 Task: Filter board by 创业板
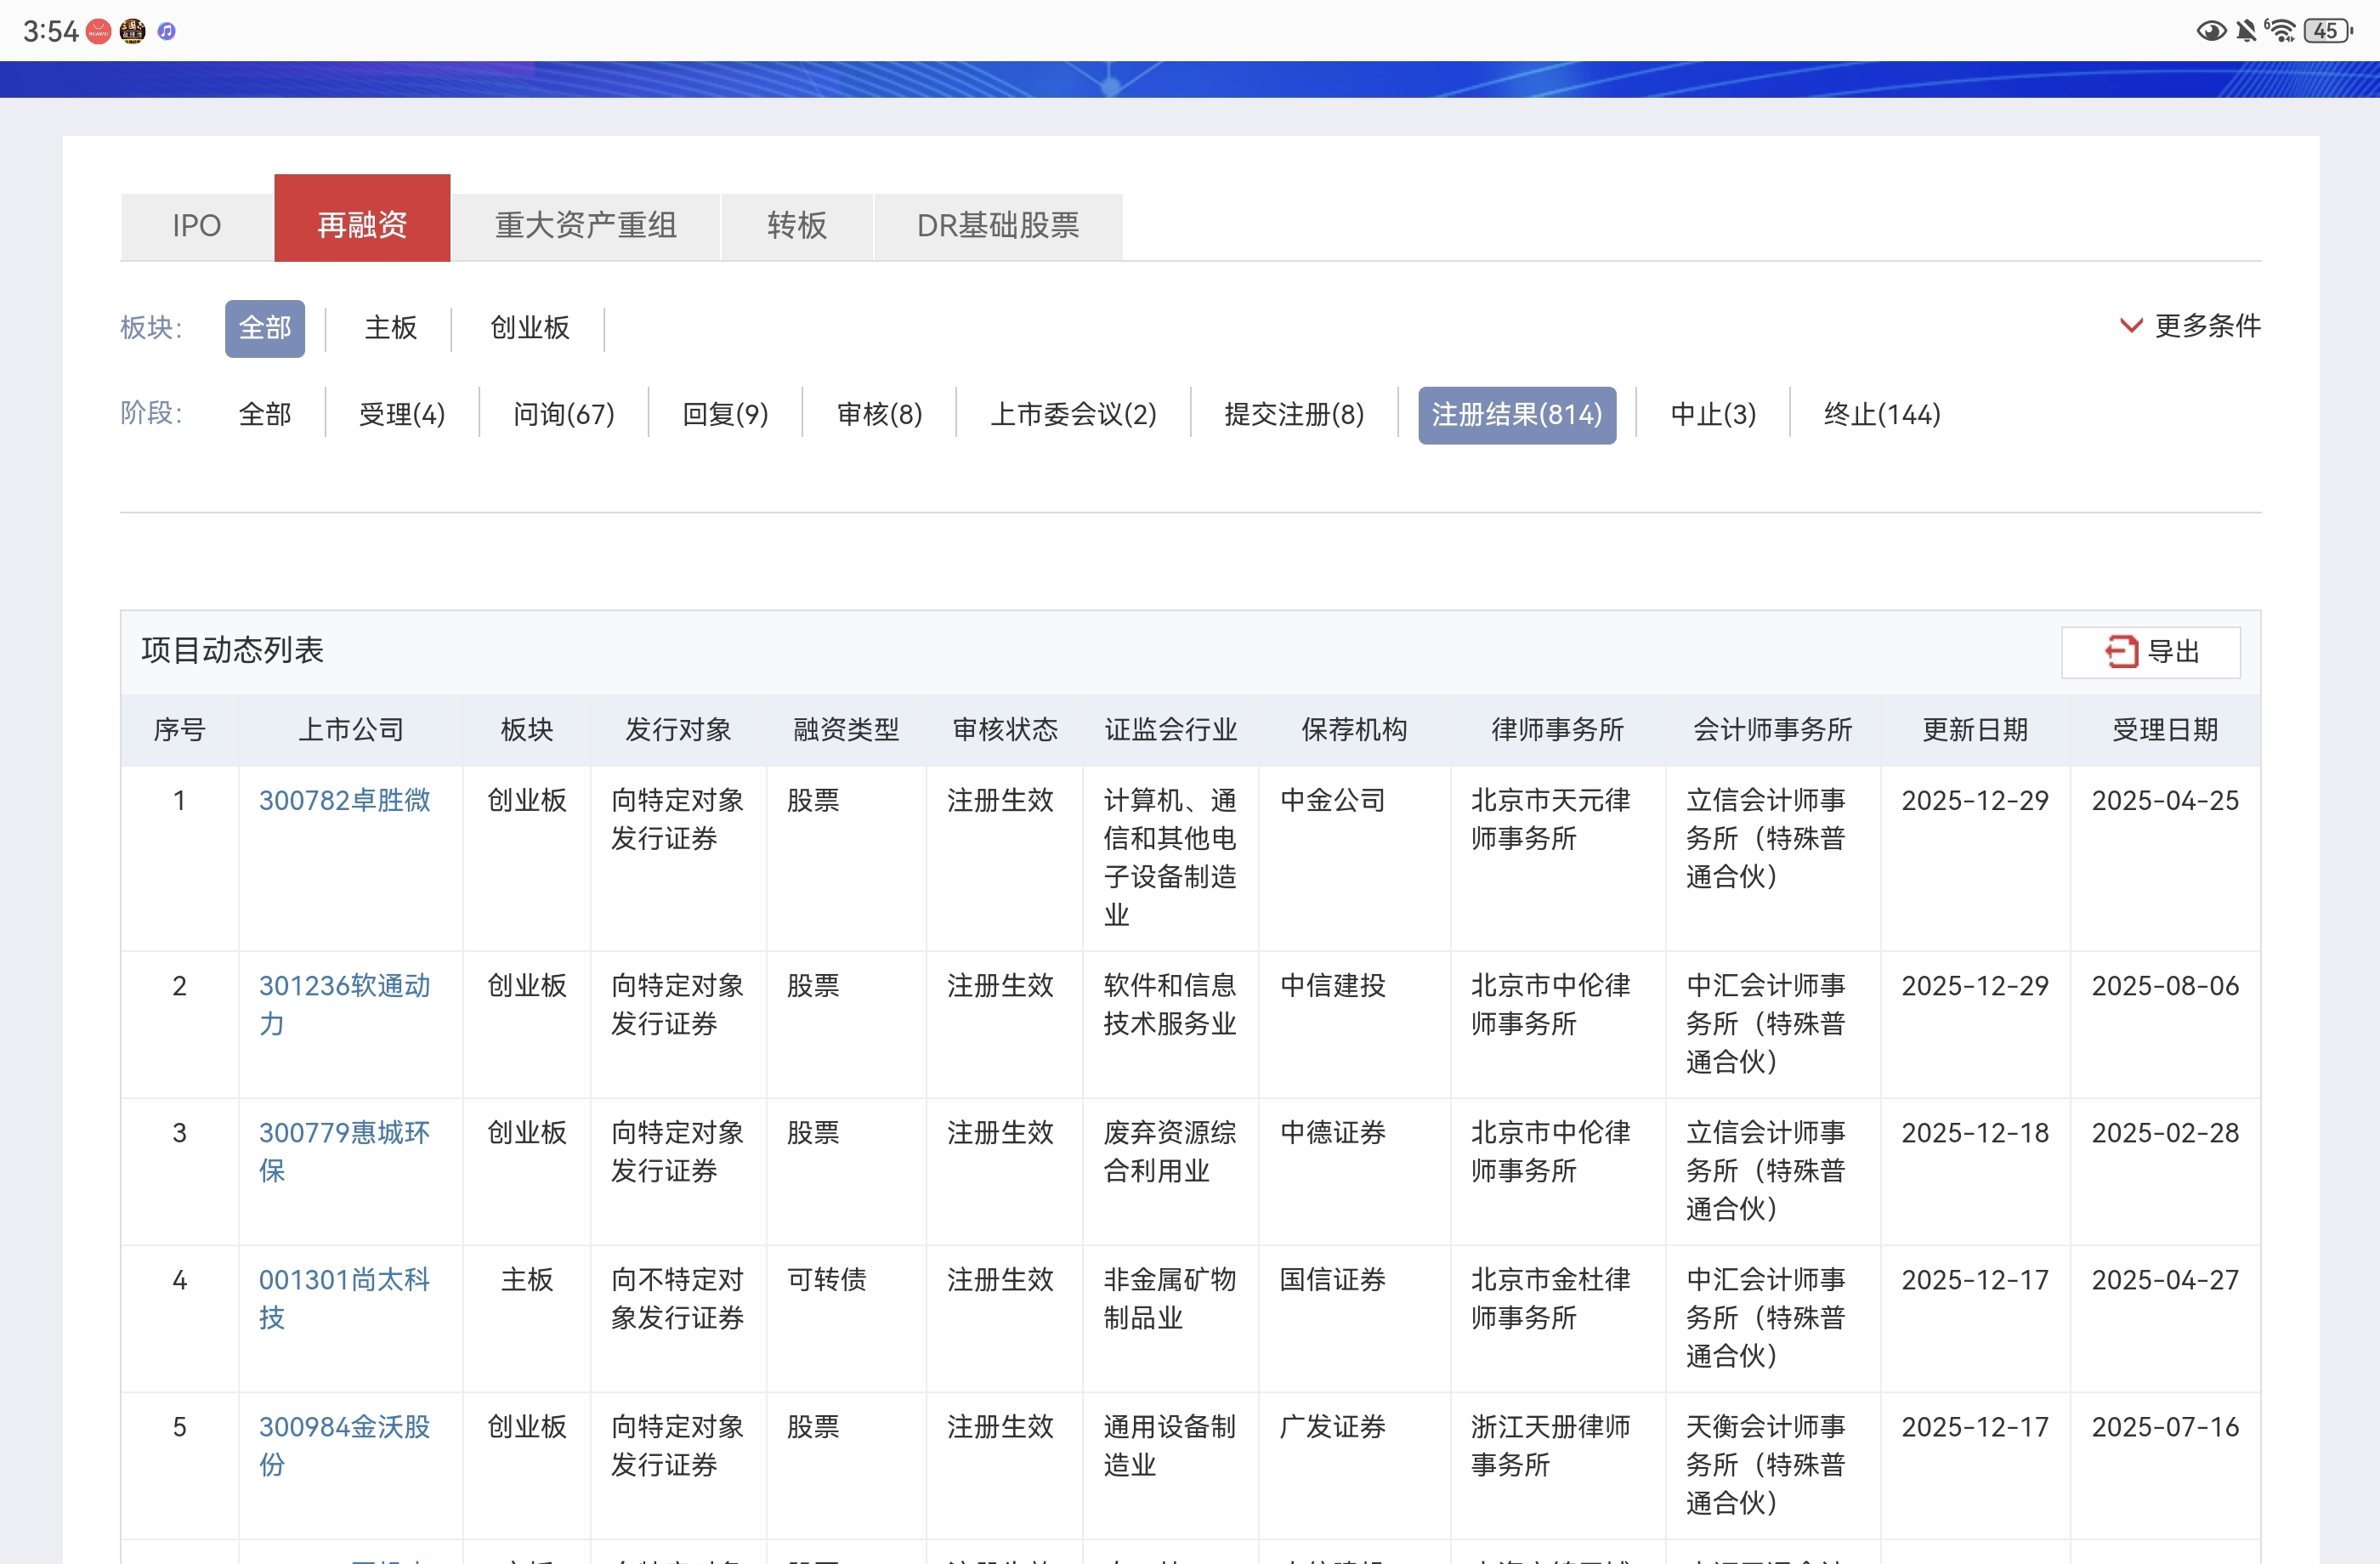click(x=529, y=328)
